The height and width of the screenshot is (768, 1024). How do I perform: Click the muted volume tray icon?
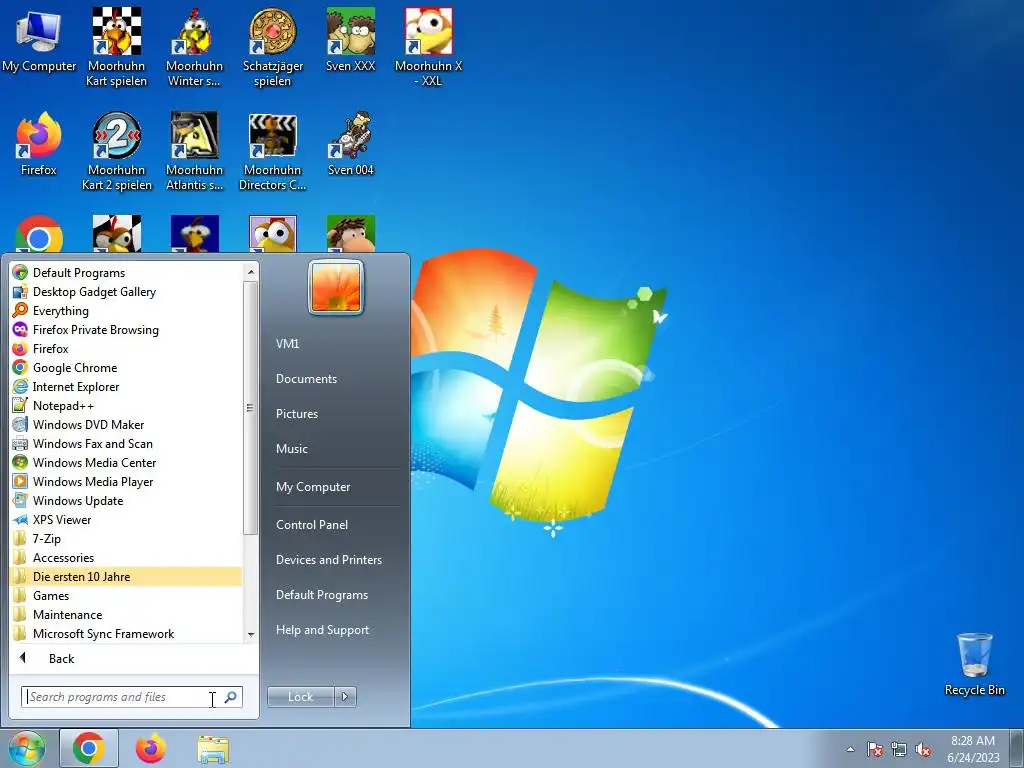923,750
